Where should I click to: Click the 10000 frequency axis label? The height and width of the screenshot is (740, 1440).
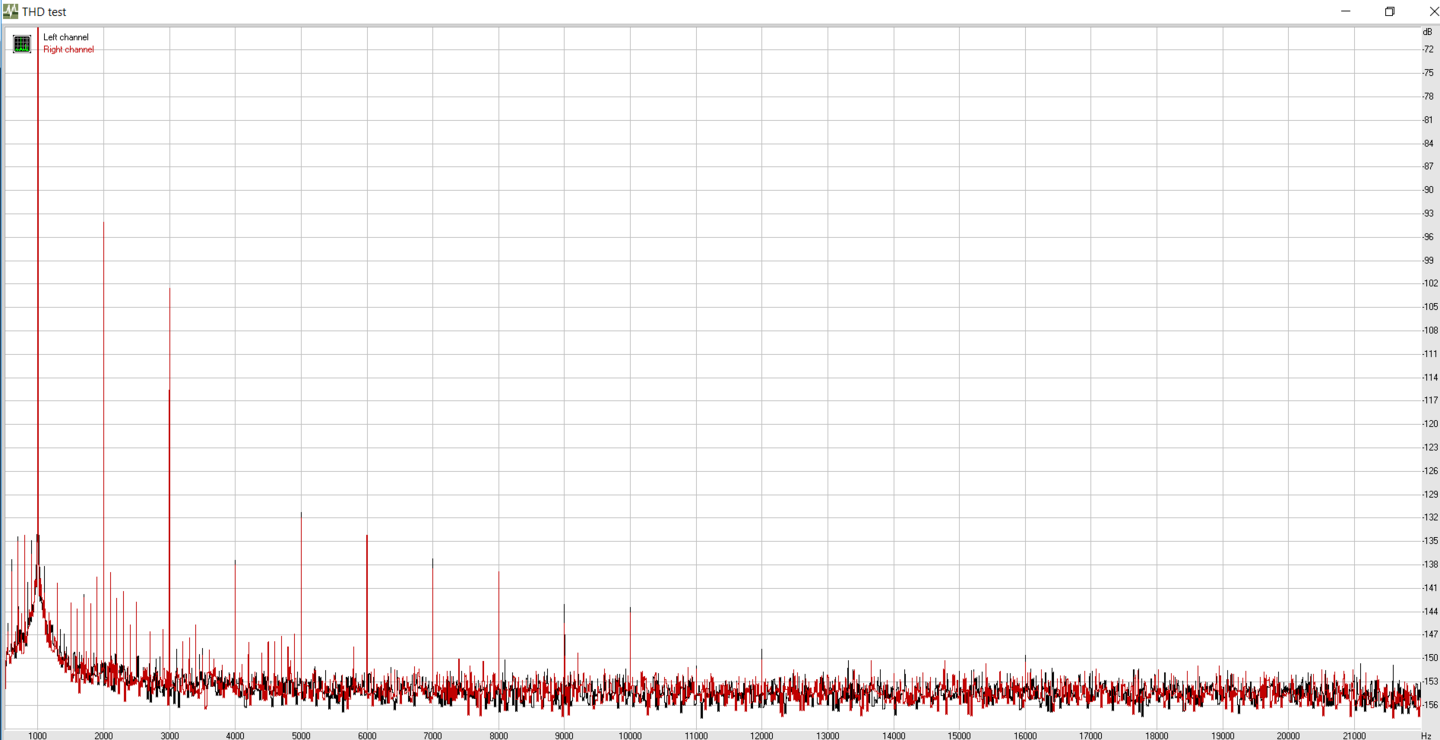[630, 736]
